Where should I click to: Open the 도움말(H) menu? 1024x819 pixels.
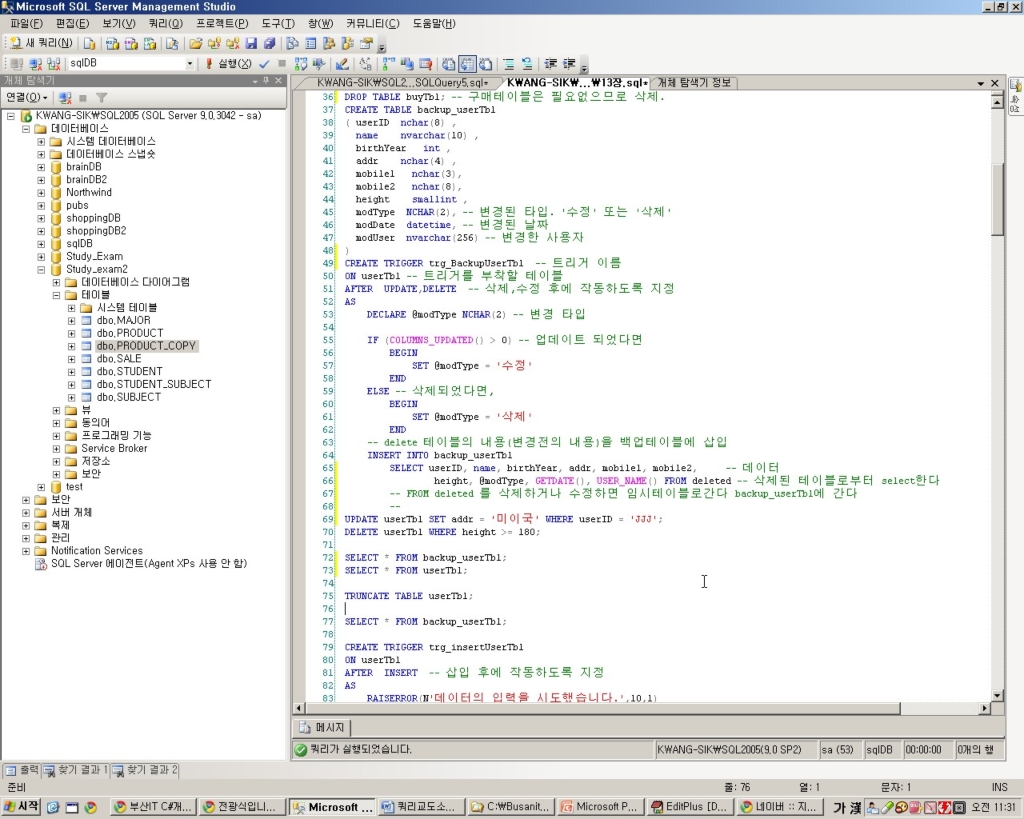(x=434, y=24)
